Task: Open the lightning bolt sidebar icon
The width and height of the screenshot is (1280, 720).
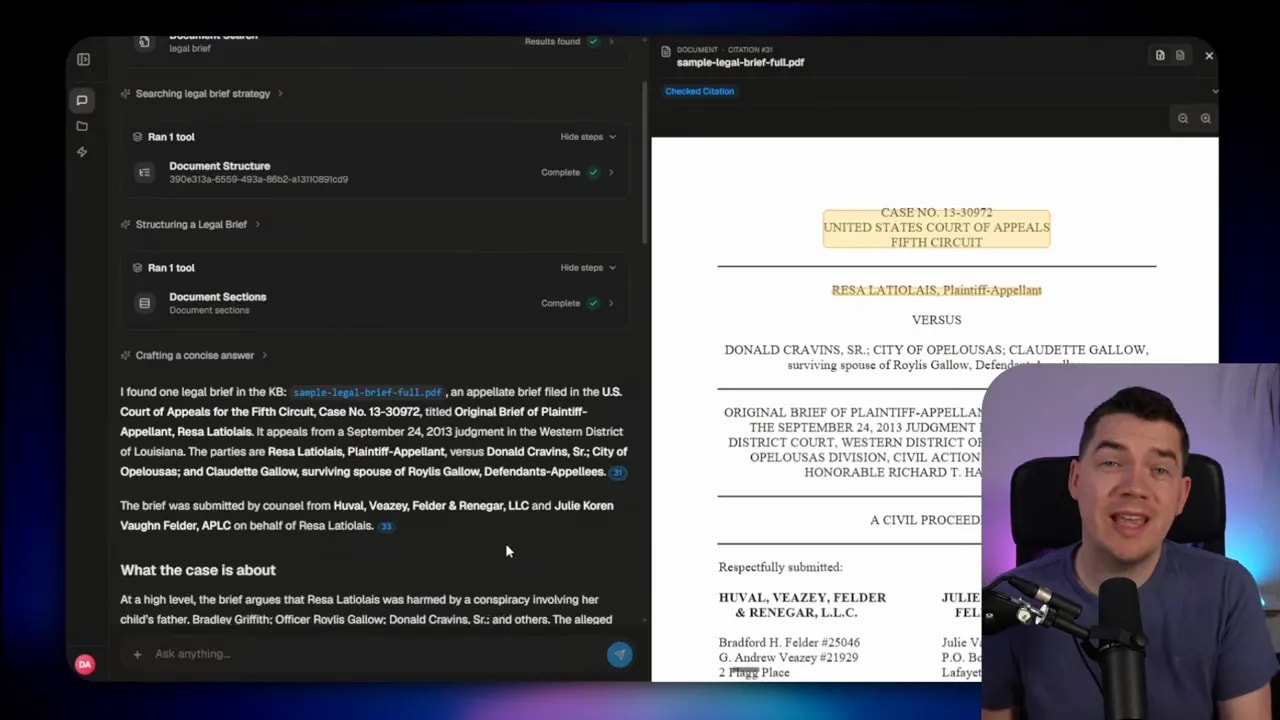Action: (x=82, y=152)
